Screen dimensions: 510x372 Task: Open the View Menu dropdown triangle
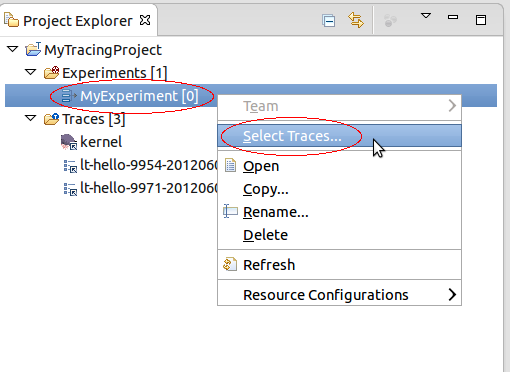426,16
